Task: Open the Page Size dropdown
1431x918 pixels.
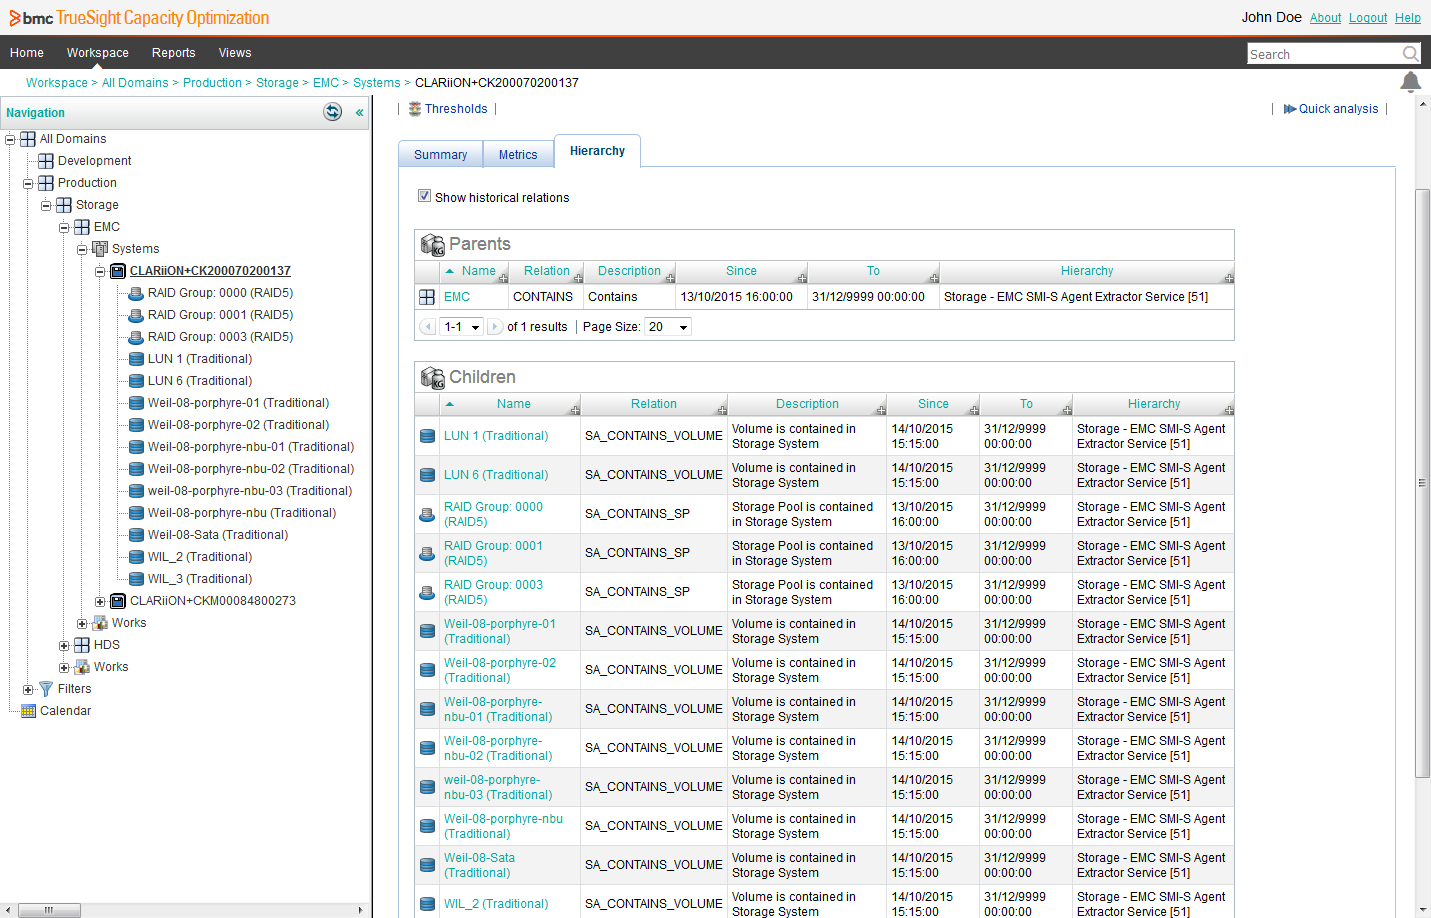Action: point(669,327)
